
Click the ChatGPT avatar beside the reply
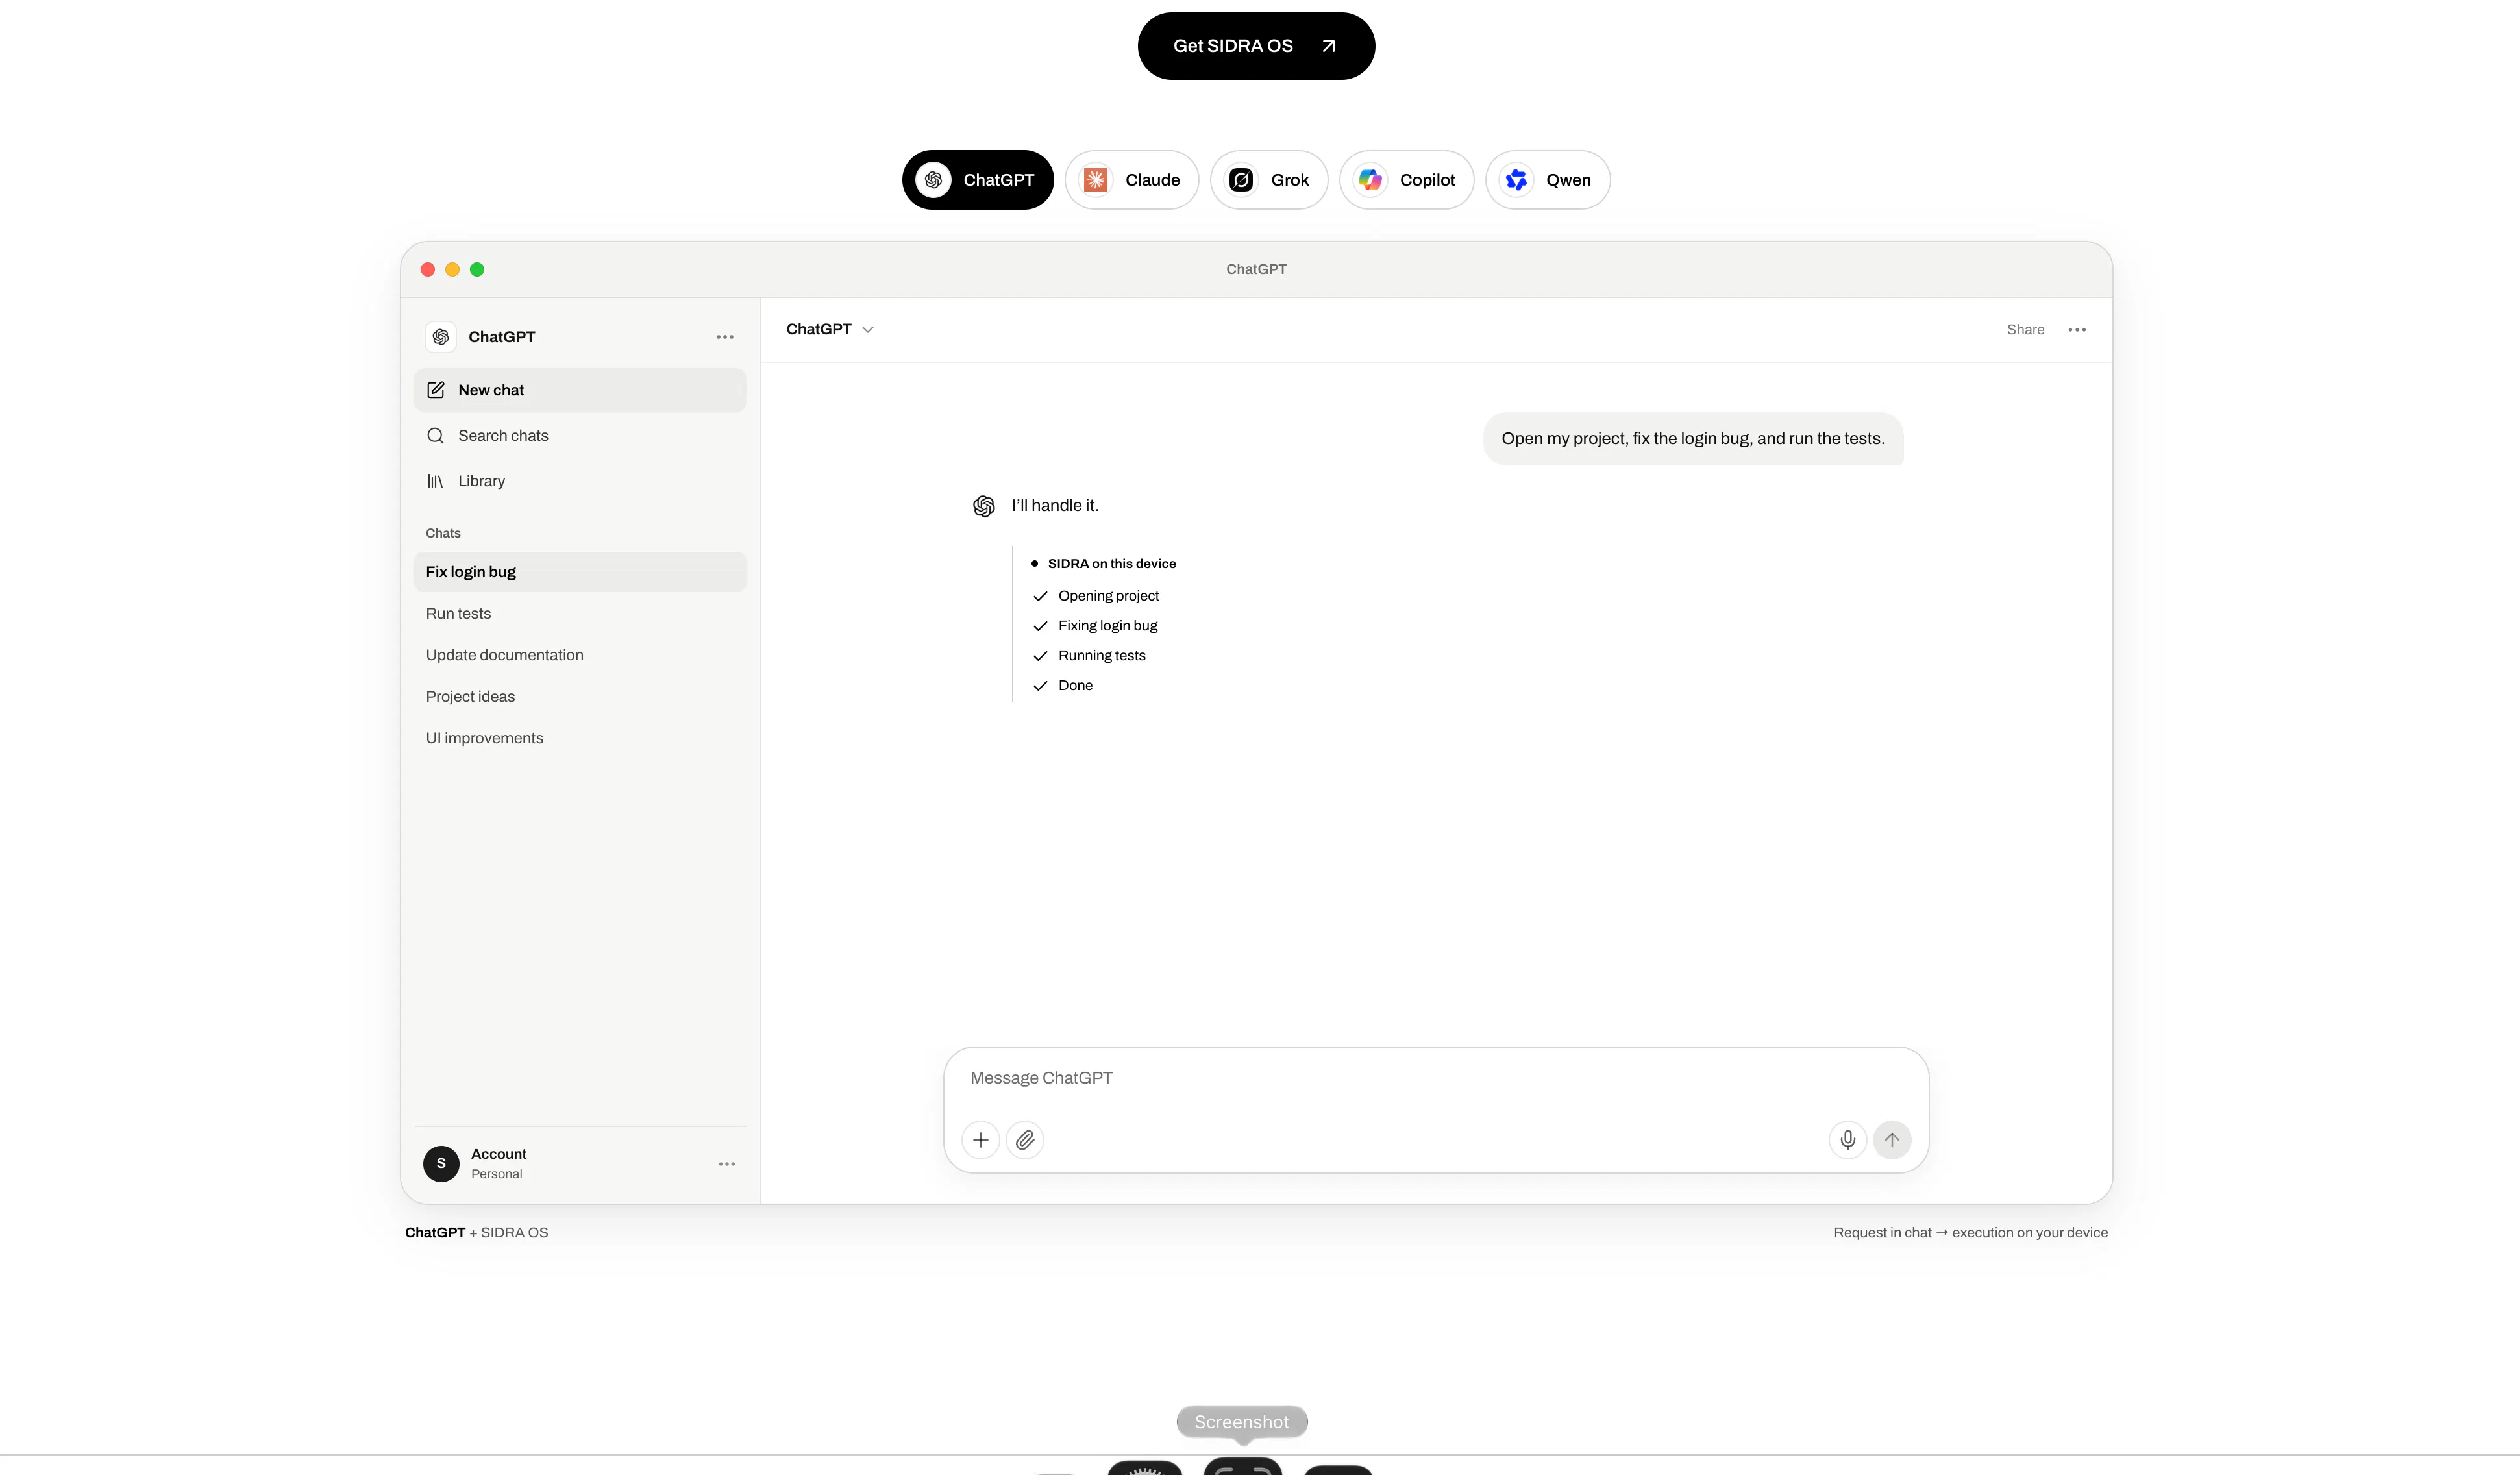984,506
